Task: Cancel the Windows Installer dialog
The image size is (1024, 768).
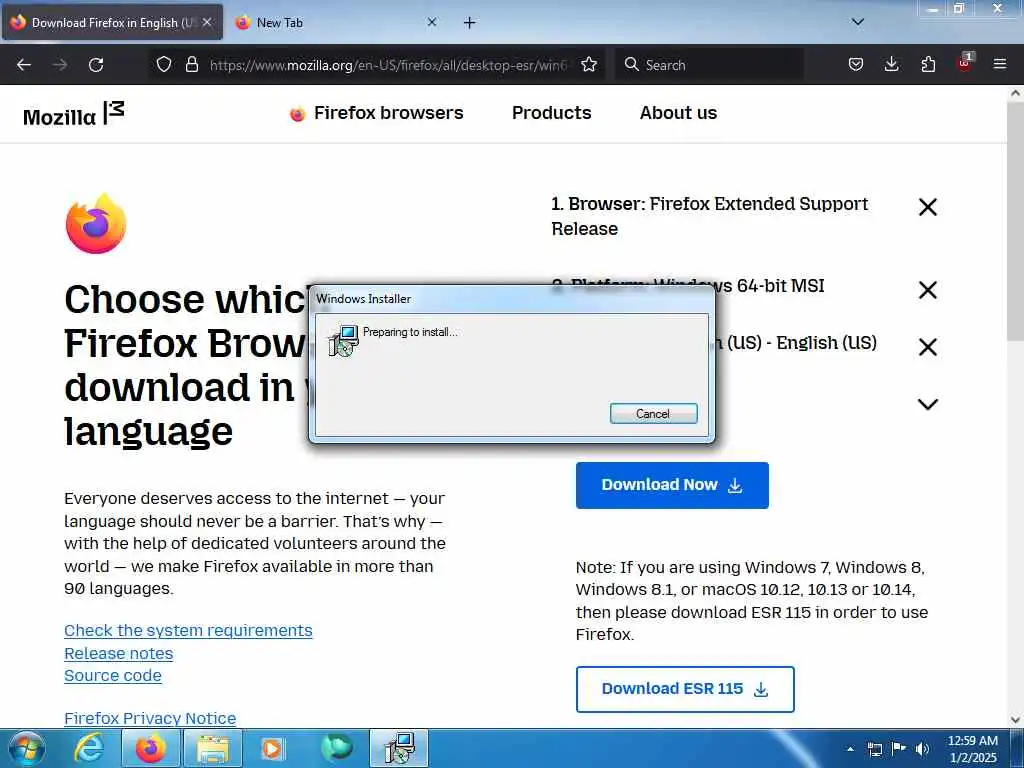Action: [x=653, y=413]
